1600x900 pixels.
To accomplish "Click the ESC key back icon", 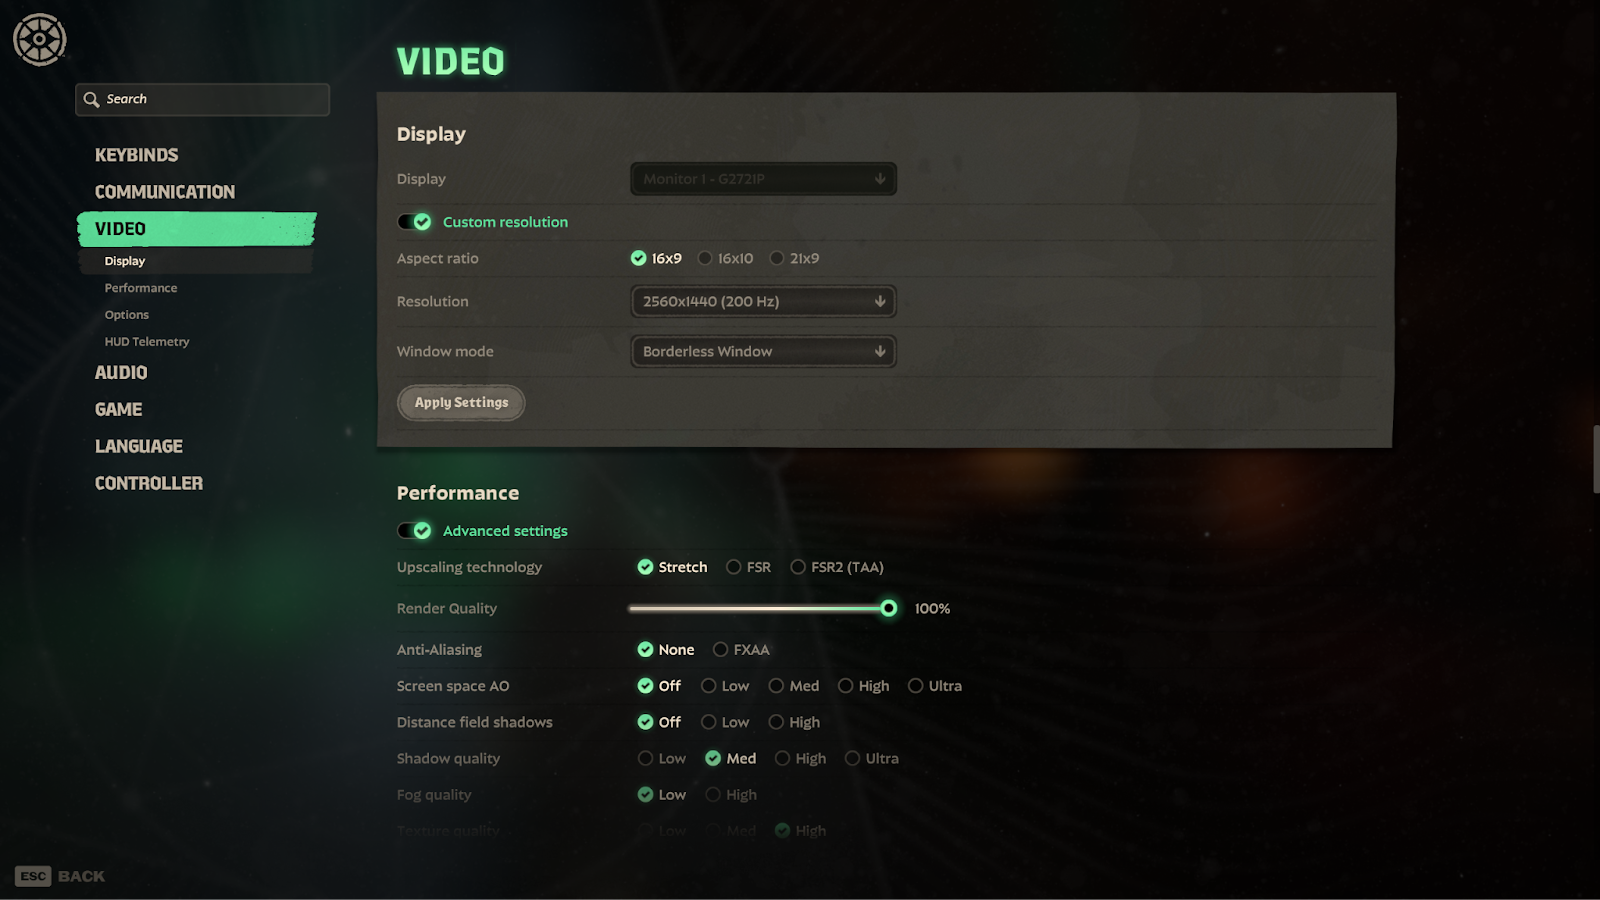I will pos(33,876).
